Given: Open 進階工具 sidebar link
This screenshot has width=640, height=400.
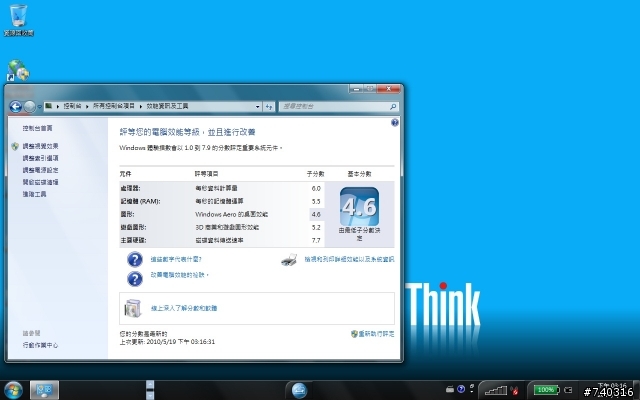Looking at the screenshot, I should pyautogui.click(x=34, y=194).
